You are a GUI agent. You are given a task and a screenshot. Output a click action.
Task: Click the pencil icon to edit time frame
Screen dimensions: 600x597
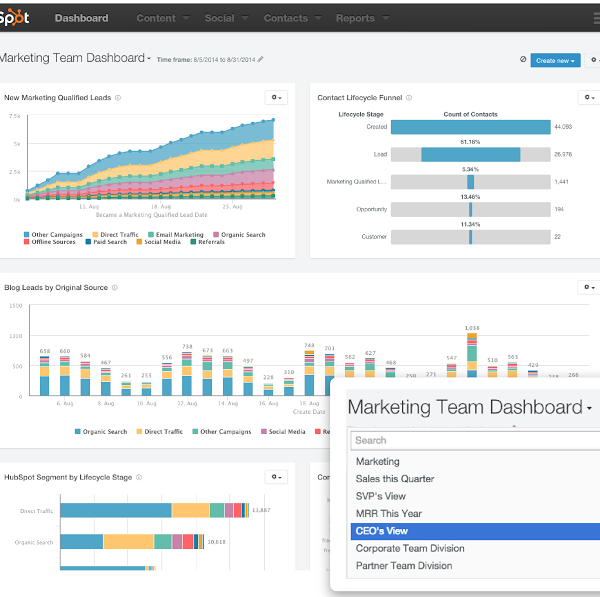click(x=261, y=59)
